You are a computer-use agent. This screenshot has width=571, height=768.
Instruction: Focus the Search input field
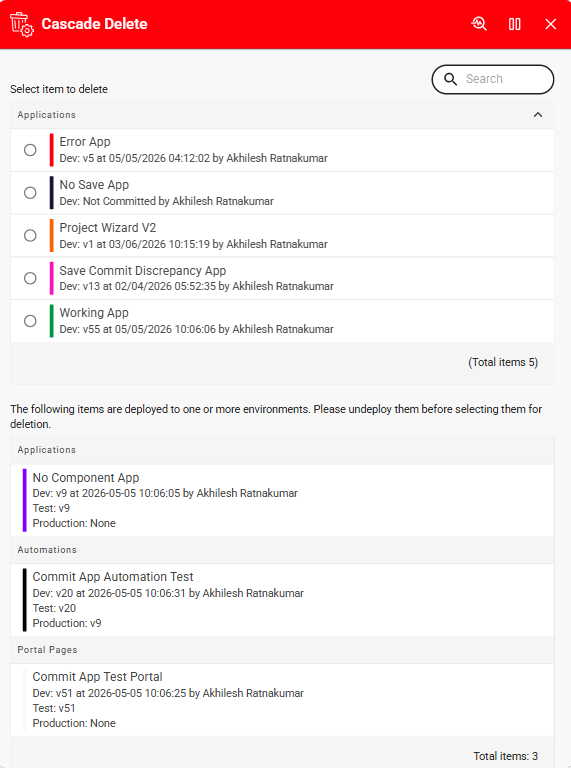493,79
